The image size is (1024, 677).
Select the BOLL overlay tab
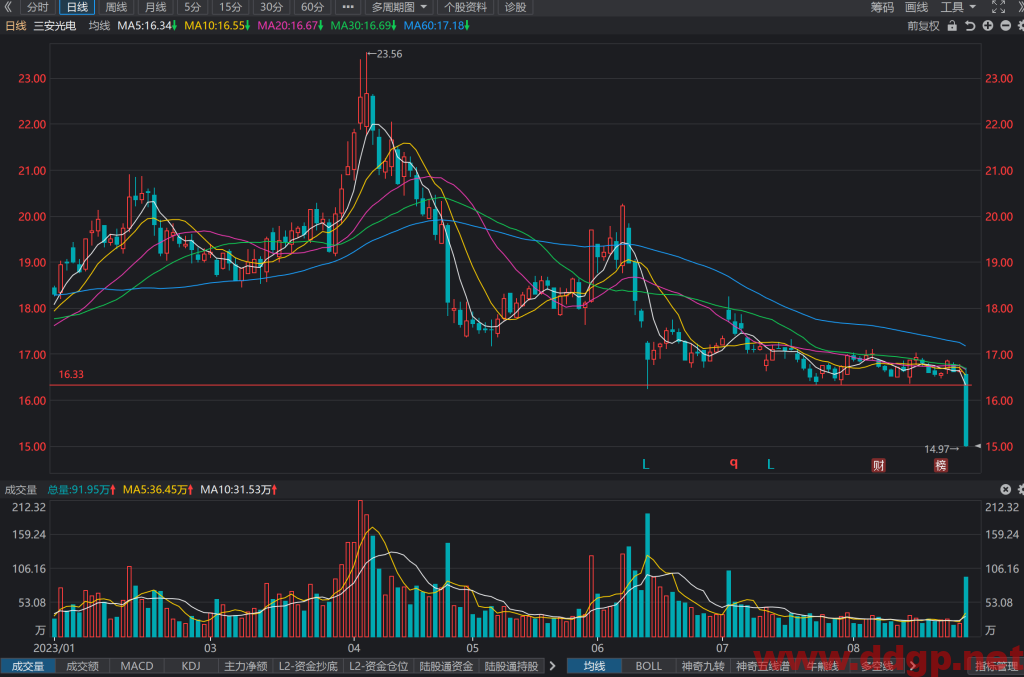[x=648, y=666]
